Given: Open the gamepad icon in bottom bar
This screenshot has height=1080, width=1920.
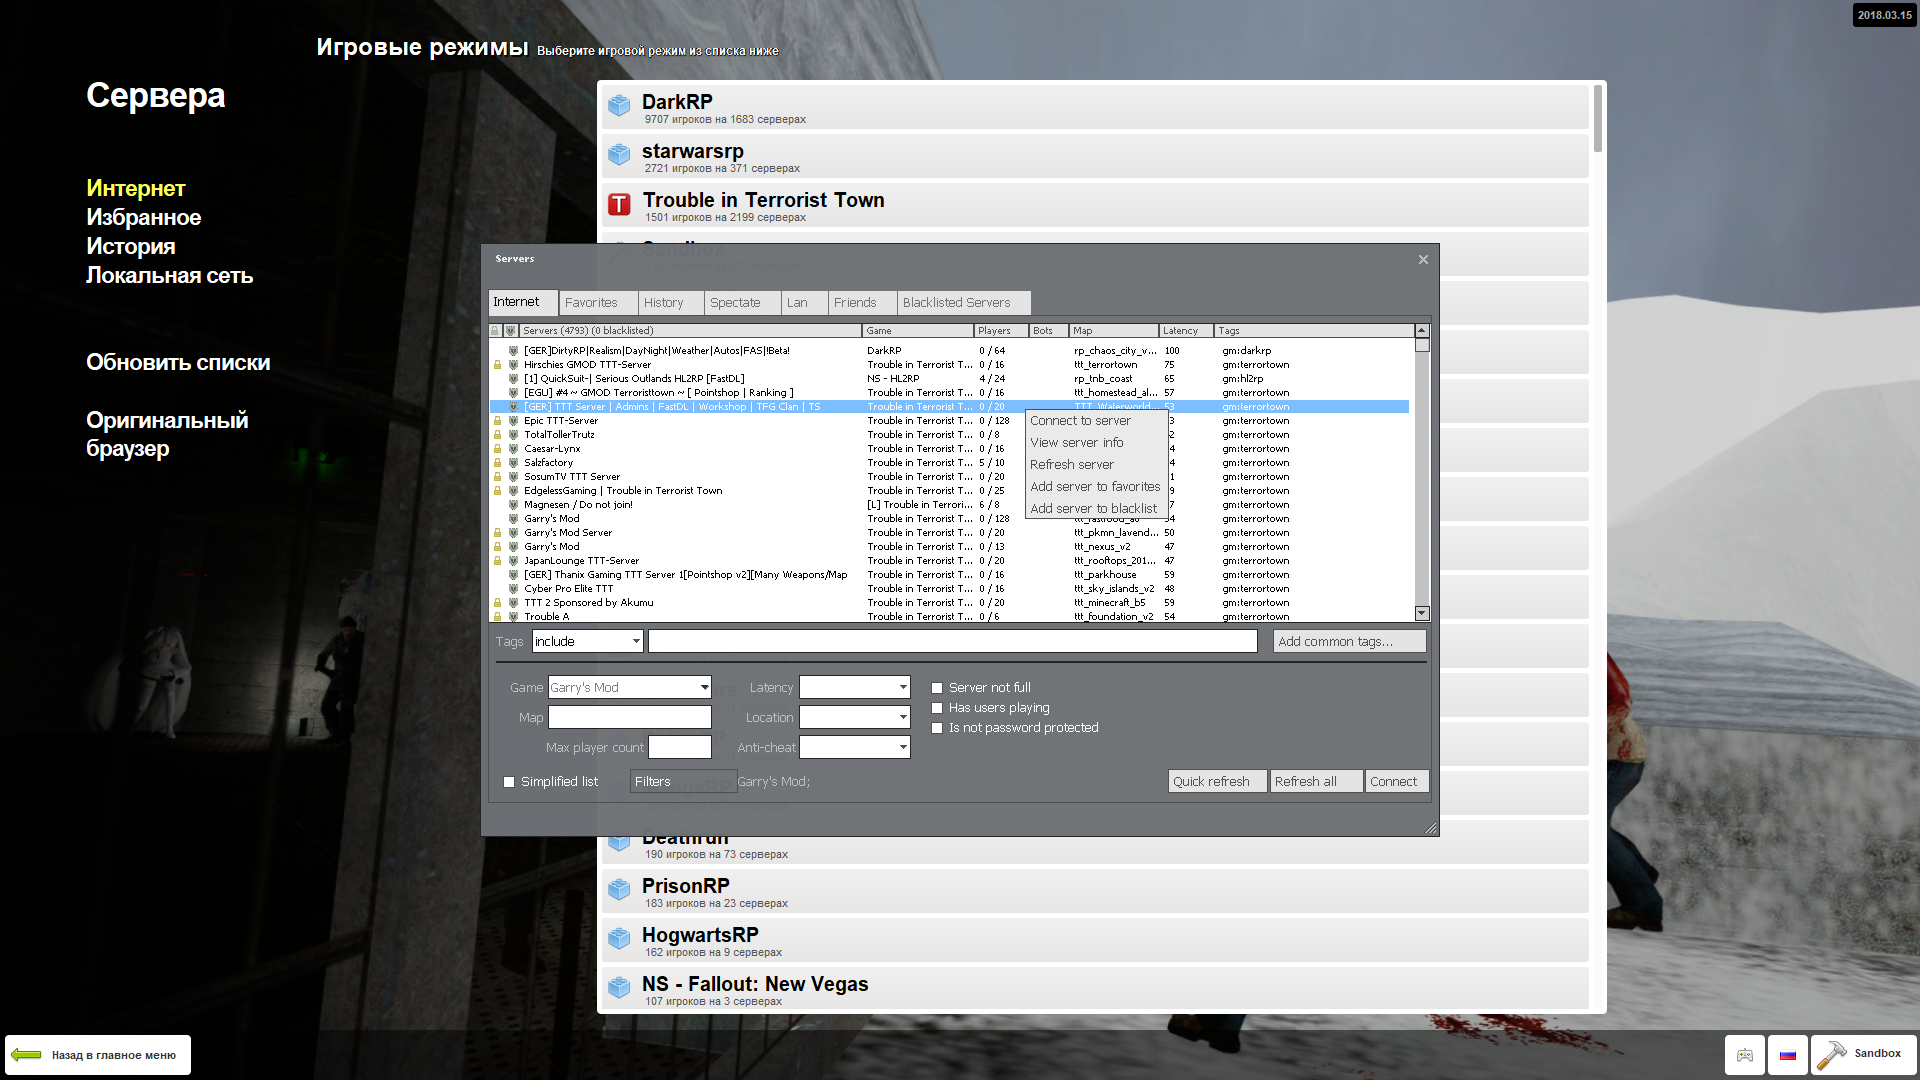Looking at the screenshot, I should point(1745,1055).
